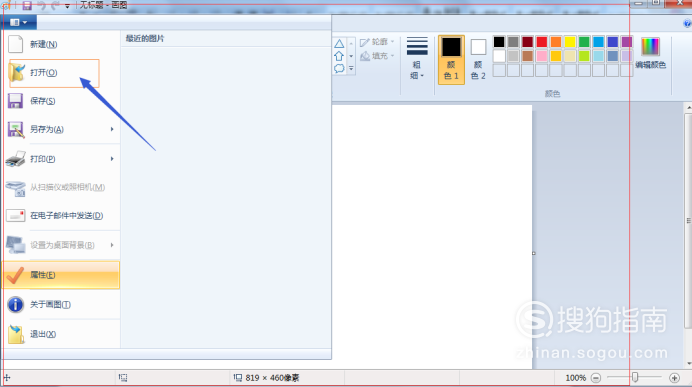Viewport: 692px width, 387px height.
Task: Click the Save (保存) floppy disk icon
Action: (15, 101)
